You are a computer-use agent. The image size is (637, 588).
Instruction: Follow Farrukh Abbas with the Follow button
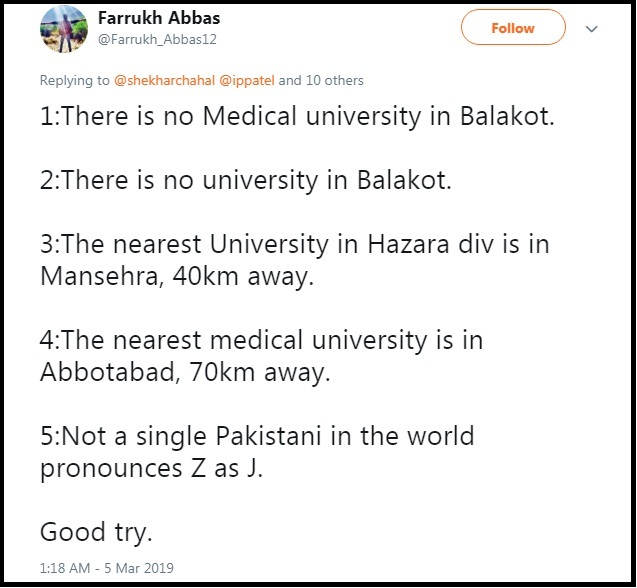[513, 28]
